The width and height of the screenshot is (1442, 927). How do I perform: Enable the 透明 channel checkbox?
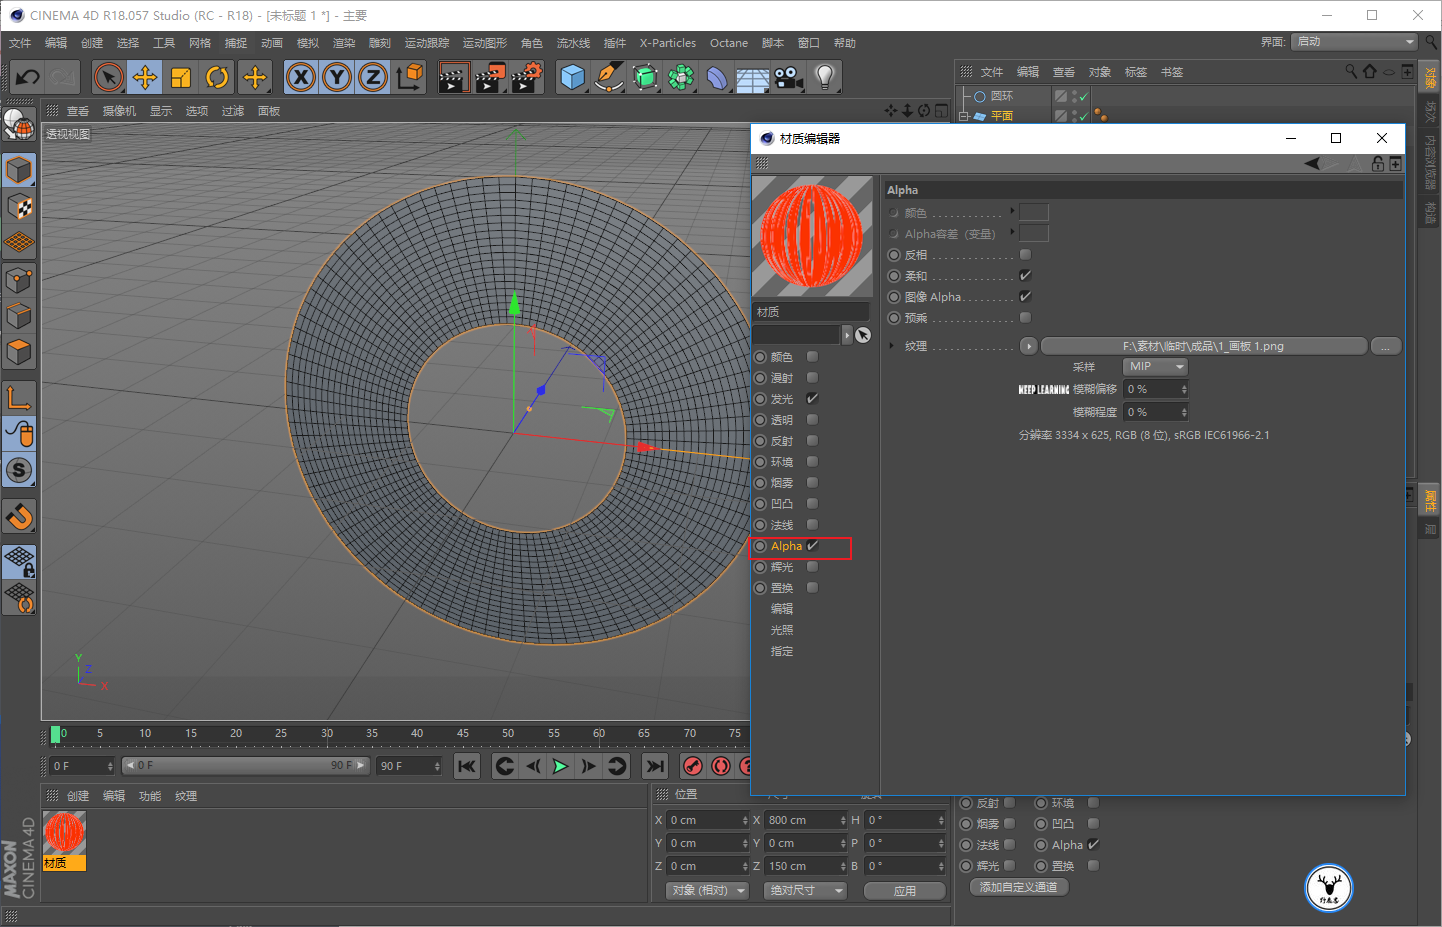(812, 420)
